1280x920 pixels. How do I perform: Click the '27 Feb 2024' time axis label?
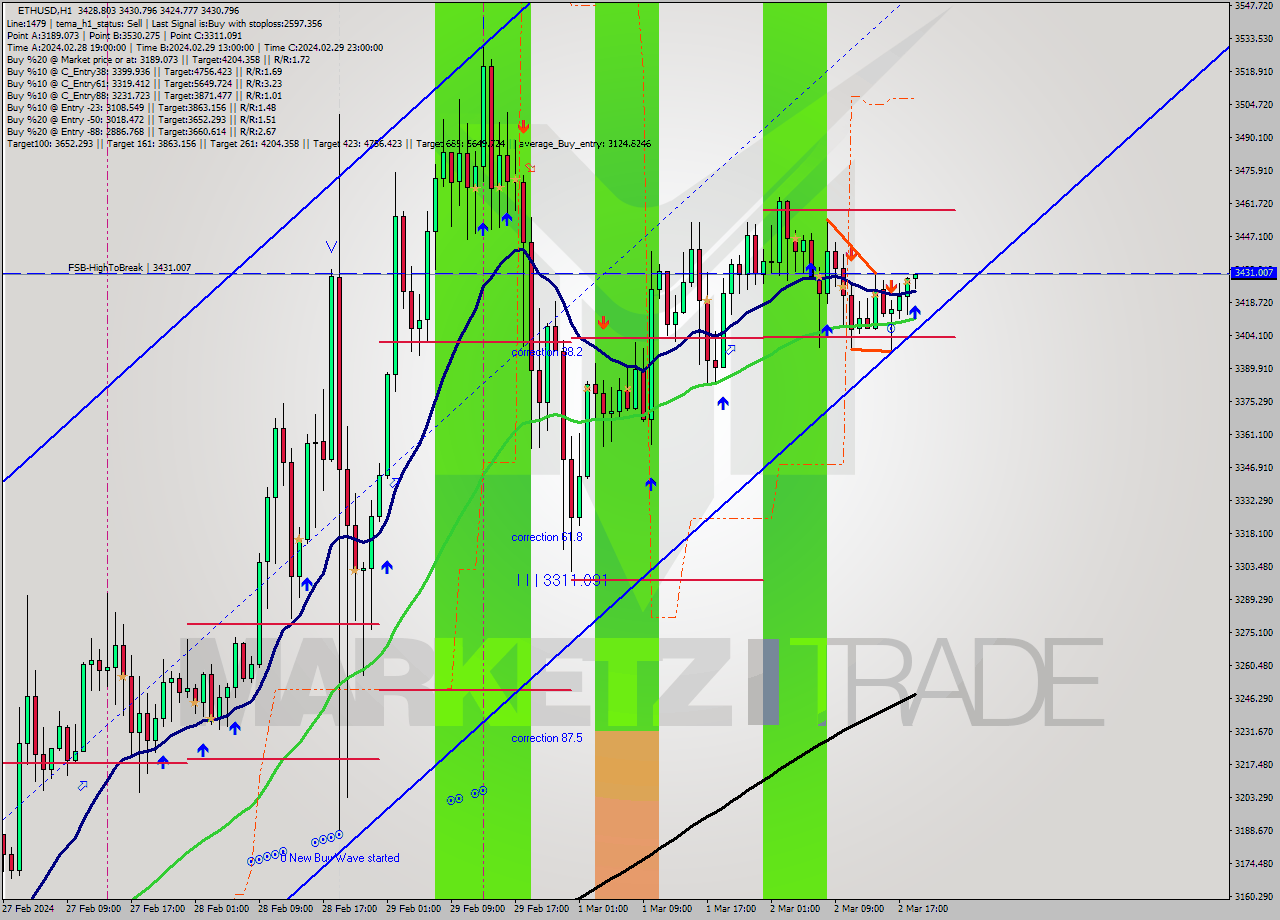pyautogui.click(x=27, y=909)
